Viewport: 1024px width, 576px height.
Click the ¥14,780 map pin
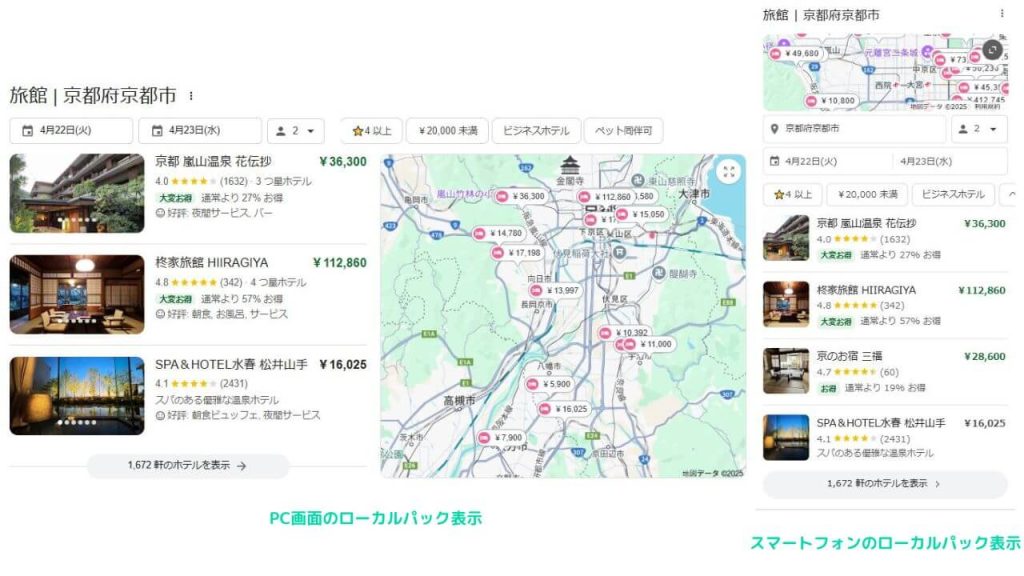coord(498,233)
